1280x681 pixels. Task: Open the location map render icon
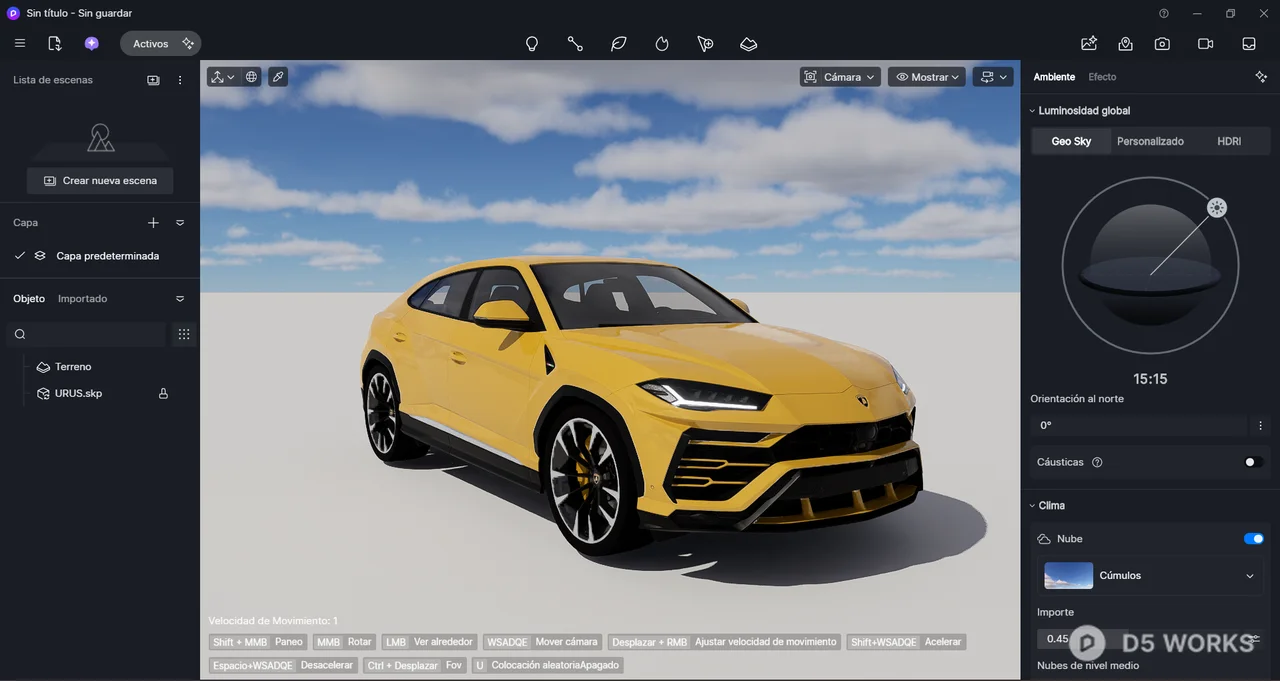tap(1126, 44)
